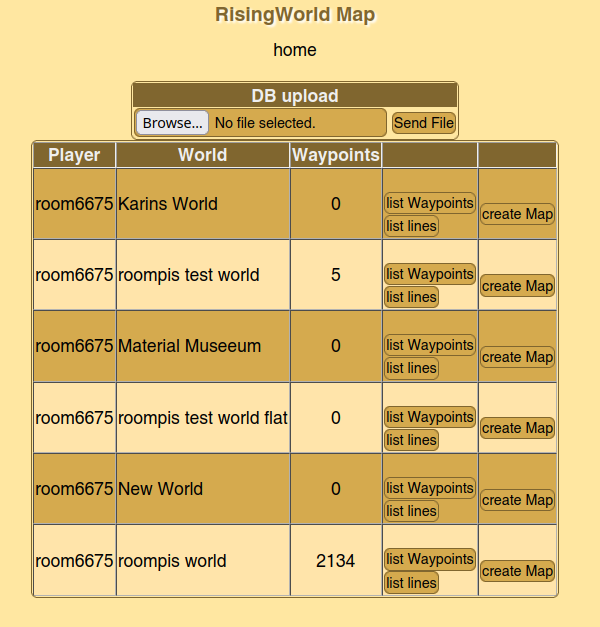Open list lines for Karins World
Viewport: 600px width, 627px height.
coord(411,226)
